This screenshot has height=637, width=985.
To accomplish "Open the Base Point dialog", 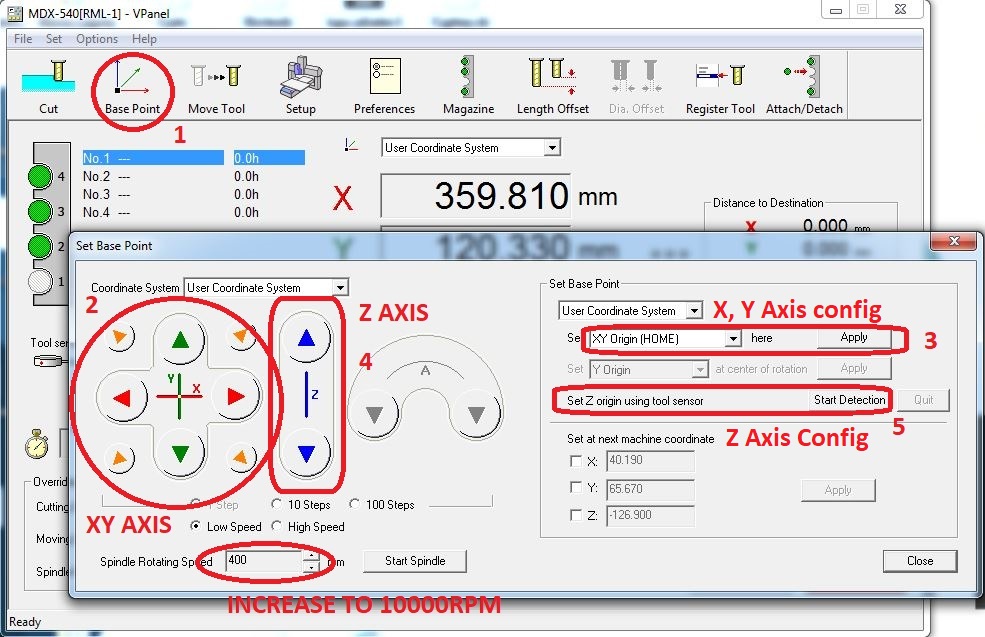I will (x=133, y=89).
